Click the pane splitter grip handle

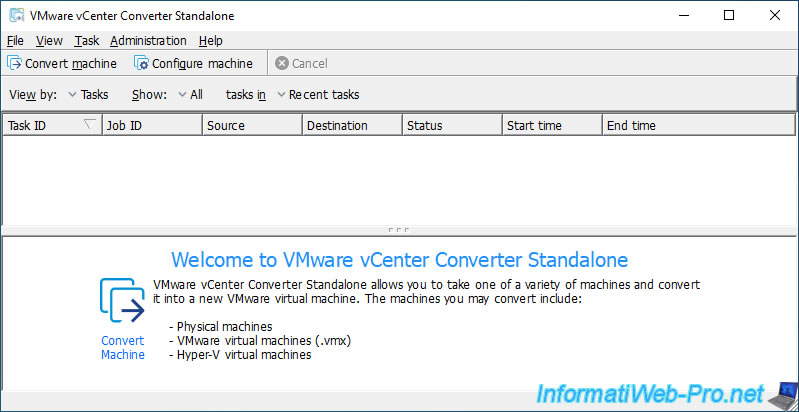399,230
